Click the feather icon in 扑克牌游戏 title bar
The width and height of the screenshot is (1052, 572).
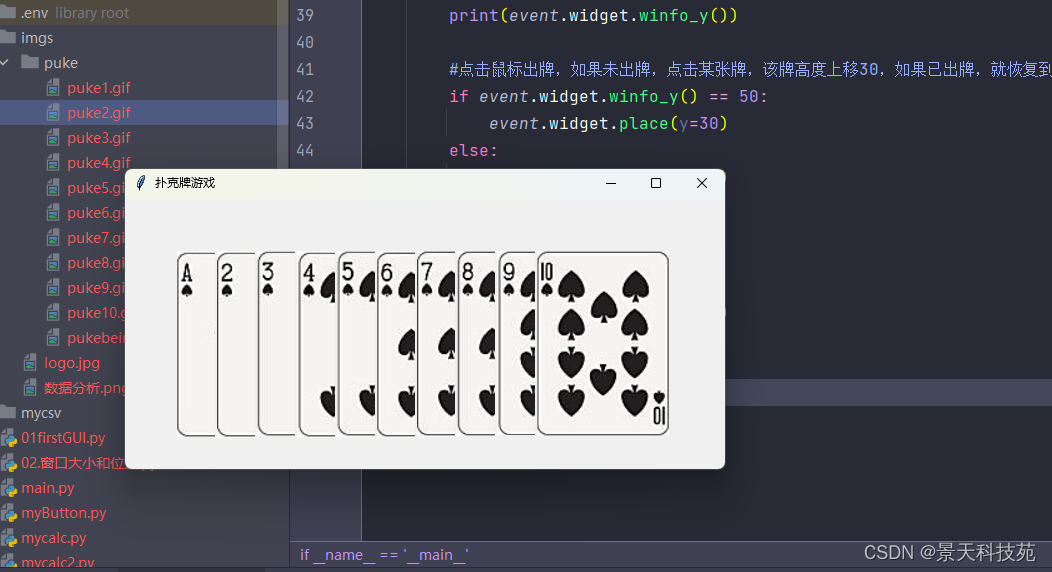[141, 183]
